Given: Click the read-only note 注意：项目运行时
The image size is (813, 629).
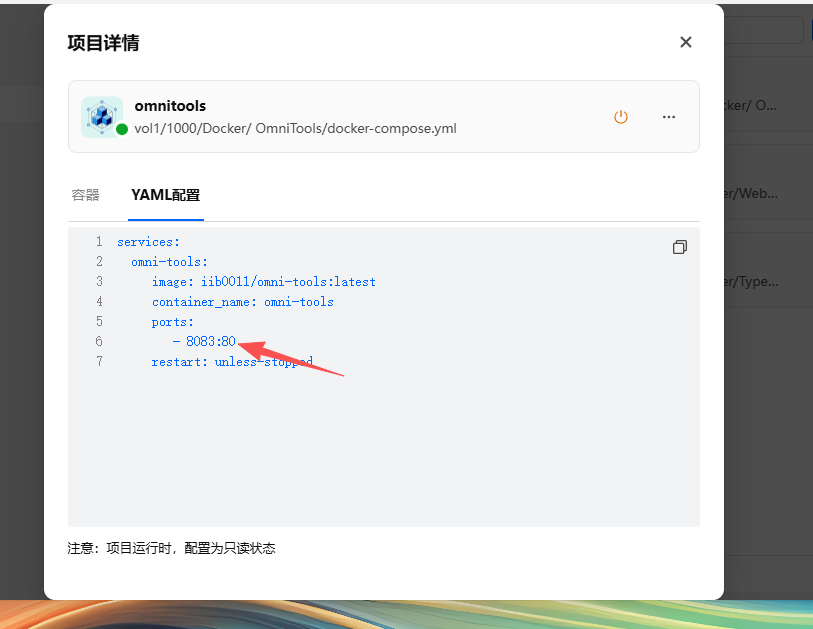Looking at the screenshot, I should point(172,548).
